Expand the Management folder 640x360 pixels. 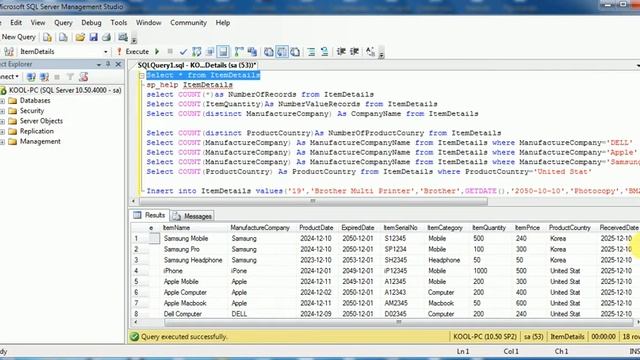[x=2, y=142]
